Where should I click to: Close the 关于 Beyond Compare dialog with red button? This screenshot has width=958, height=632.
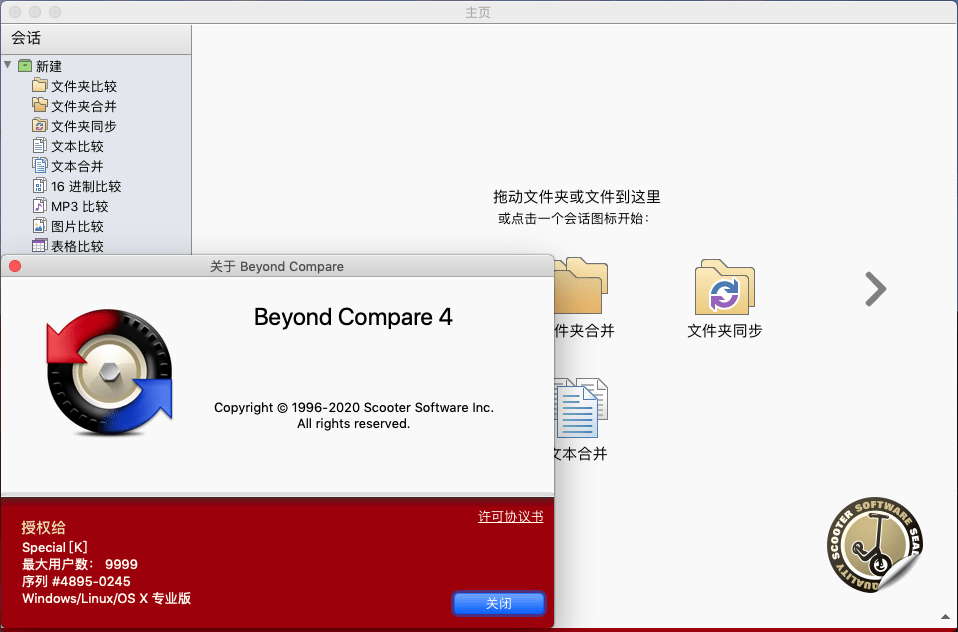coord(15,266)
